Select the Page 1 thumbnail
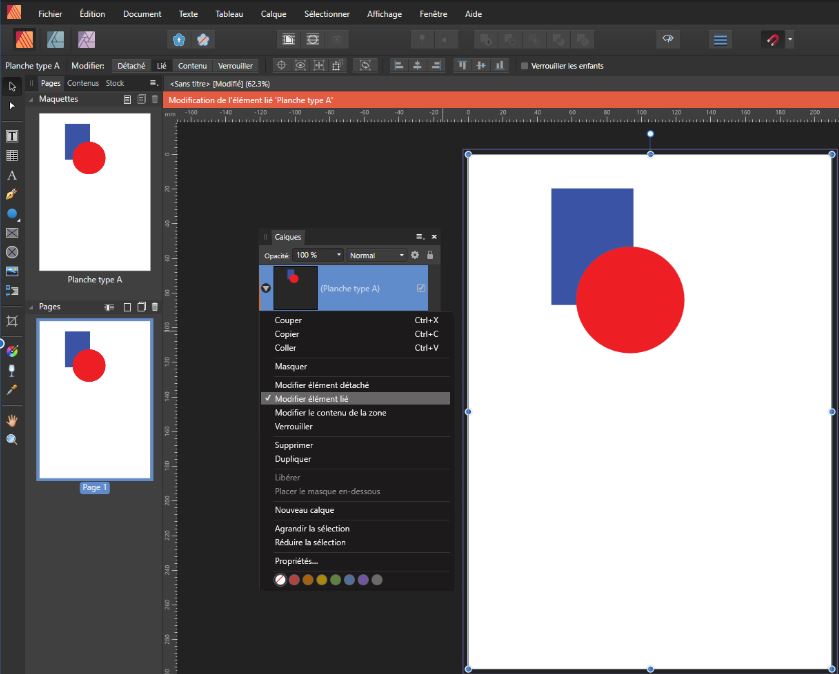Screen dimensions: 839x674 point(95,400)
